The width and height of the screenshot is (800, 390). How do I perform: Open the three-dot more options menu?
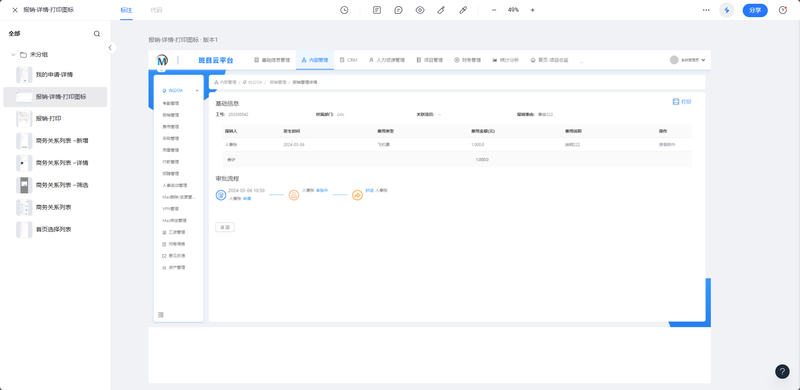(706, 10)
